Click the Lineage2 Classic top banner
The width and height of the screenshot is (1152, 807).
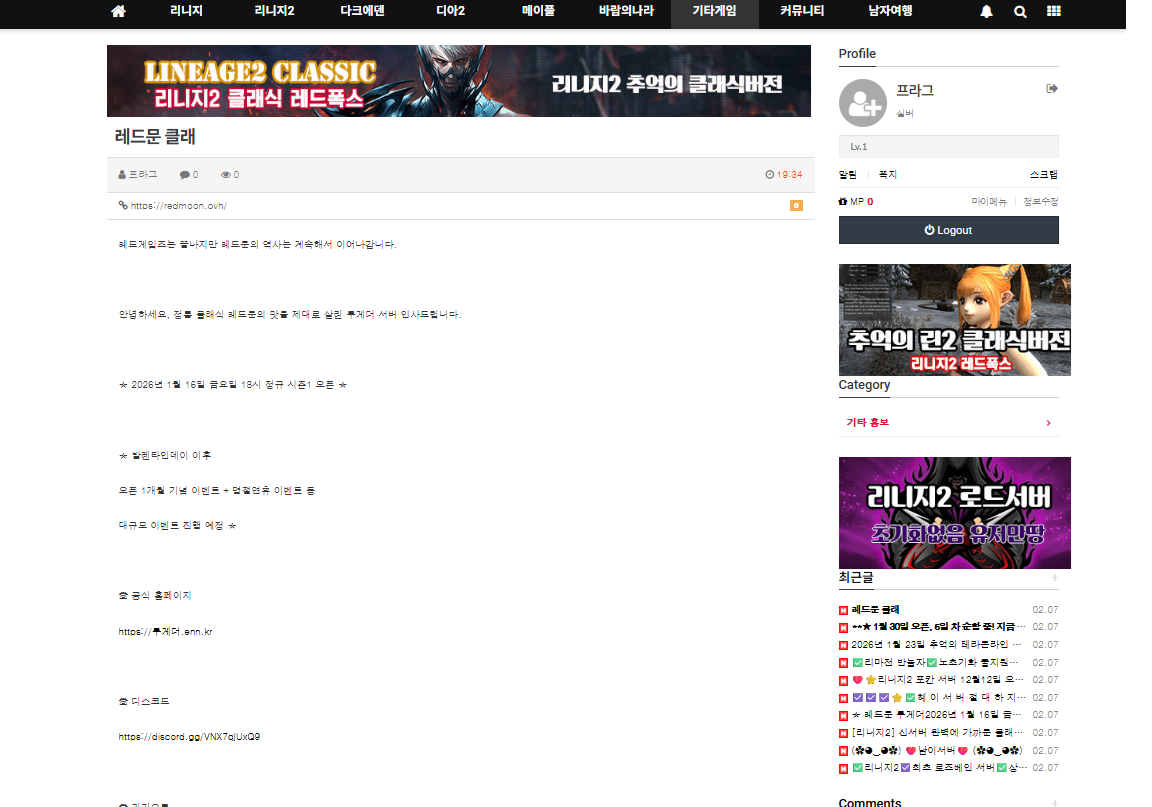tap(459, 81)
